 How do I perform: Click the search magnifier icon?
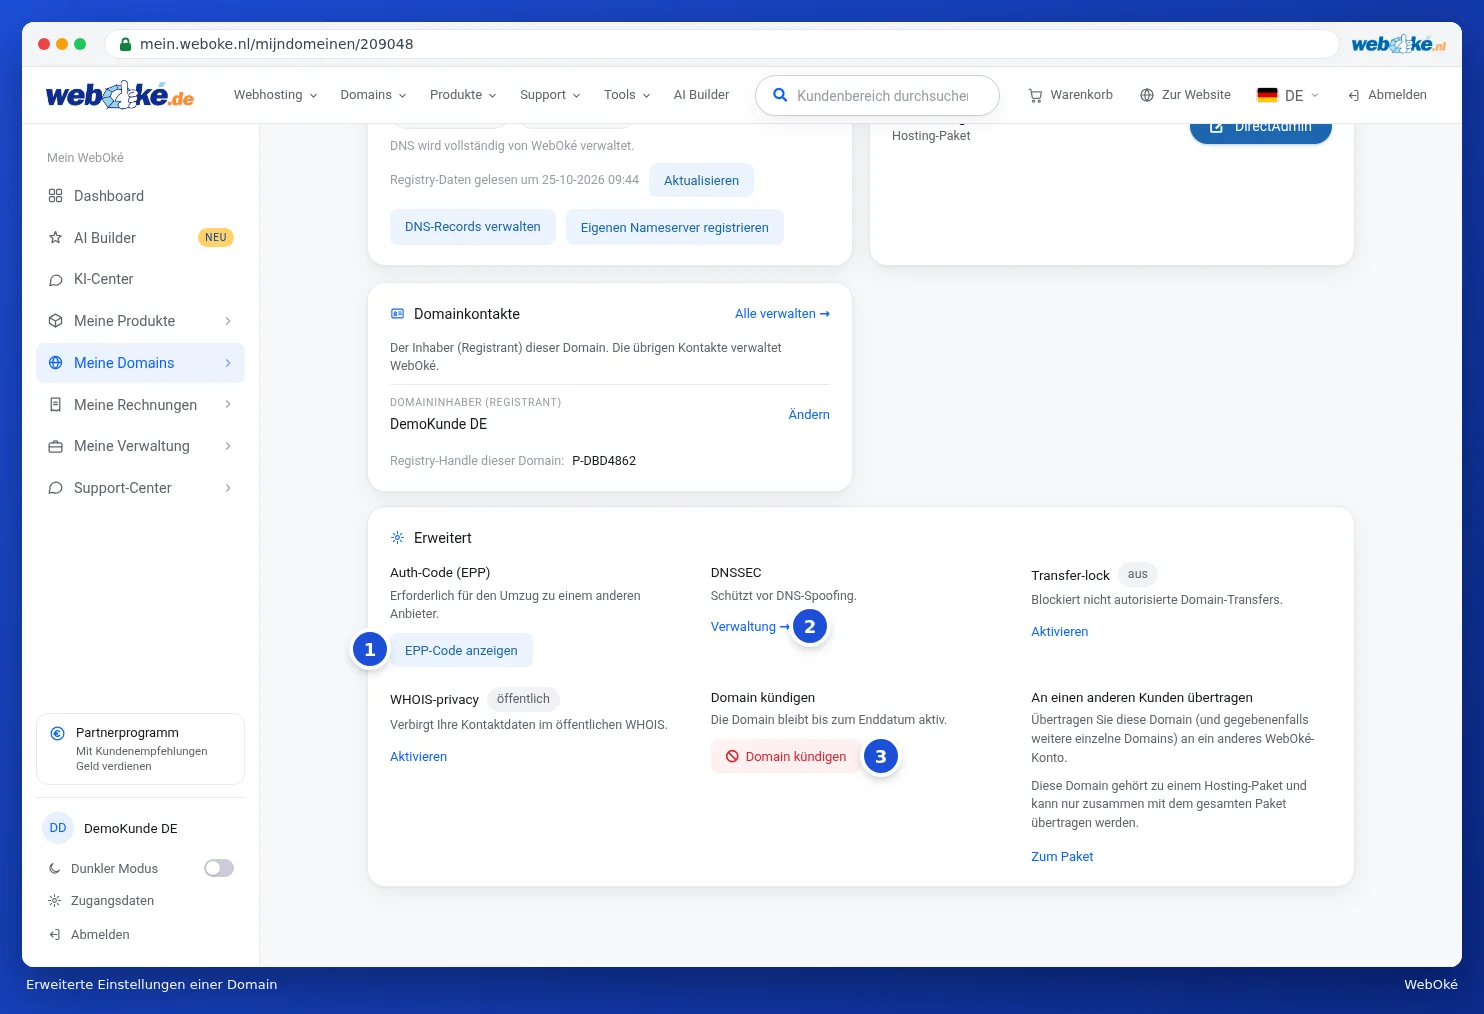pos(780,96)
